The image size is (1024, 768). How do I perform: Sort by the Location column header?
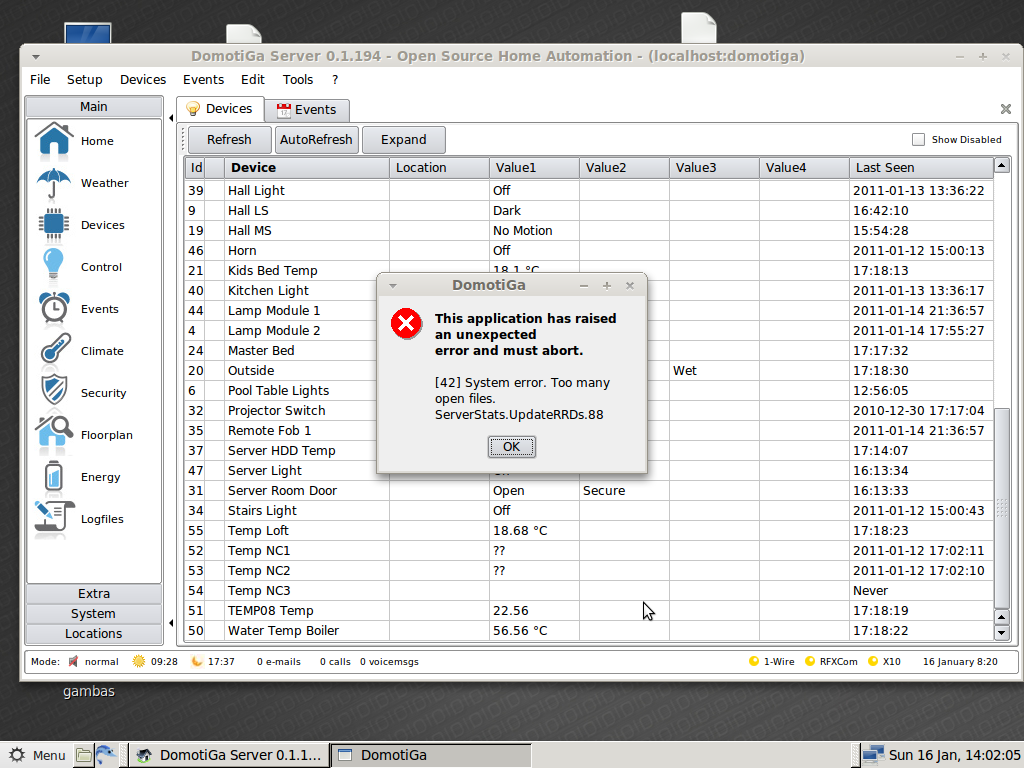[x=439, y=167]
